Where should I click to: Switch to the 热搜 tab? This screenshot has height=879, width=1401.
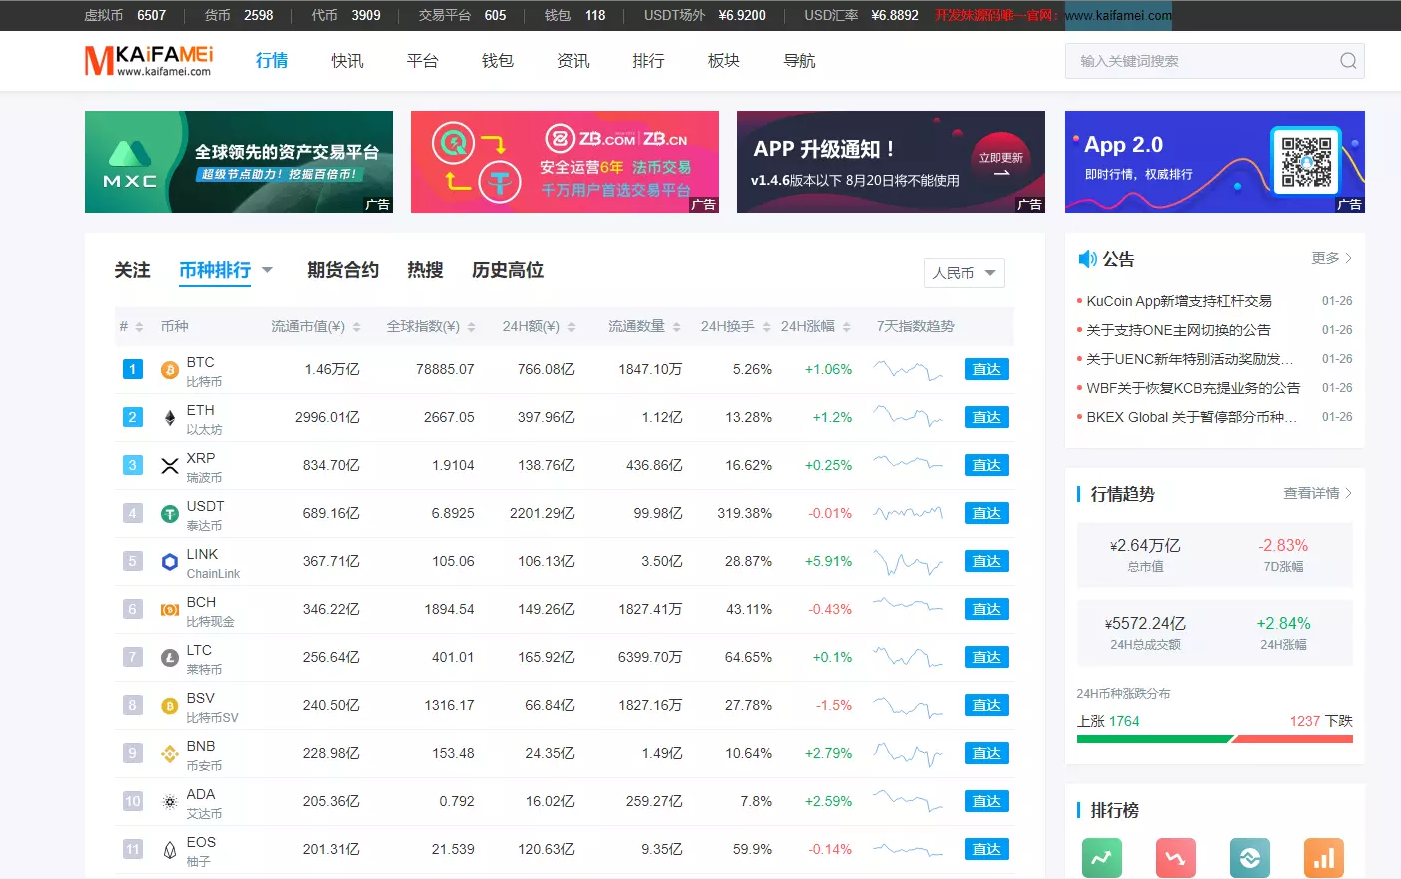pos(425,270)
